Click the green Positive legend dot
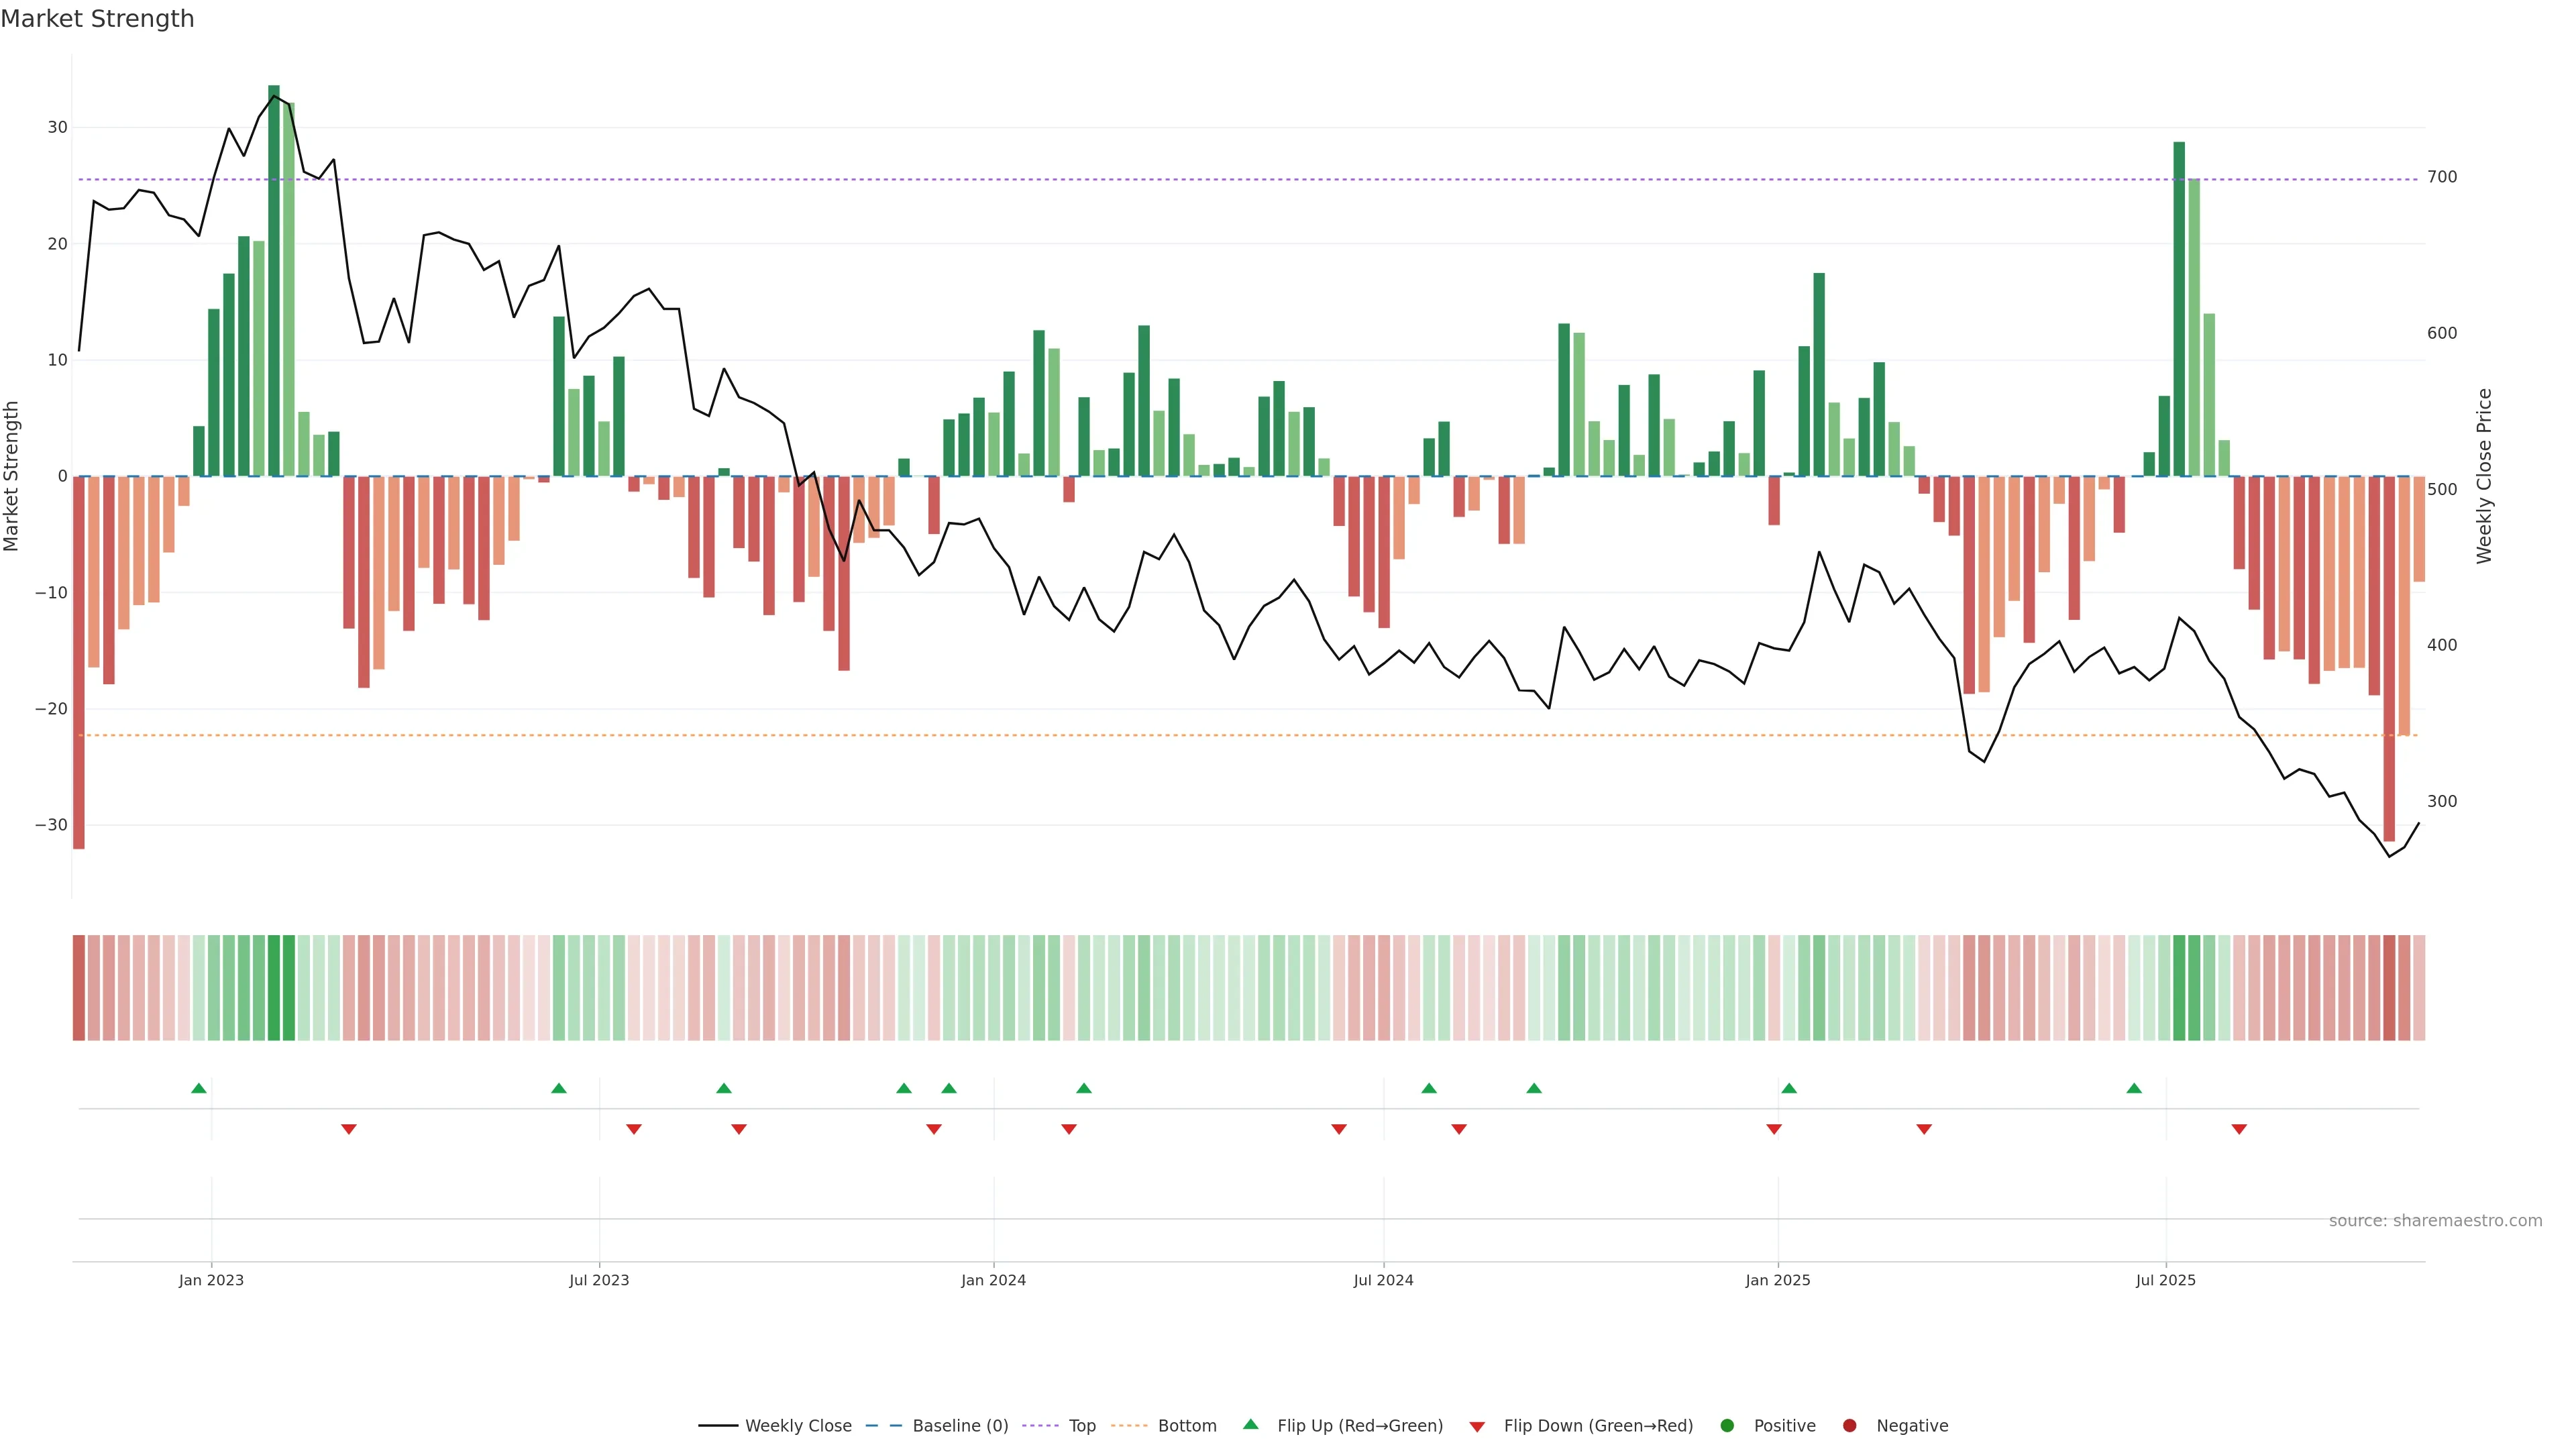 click(x=1727, y=1426)
